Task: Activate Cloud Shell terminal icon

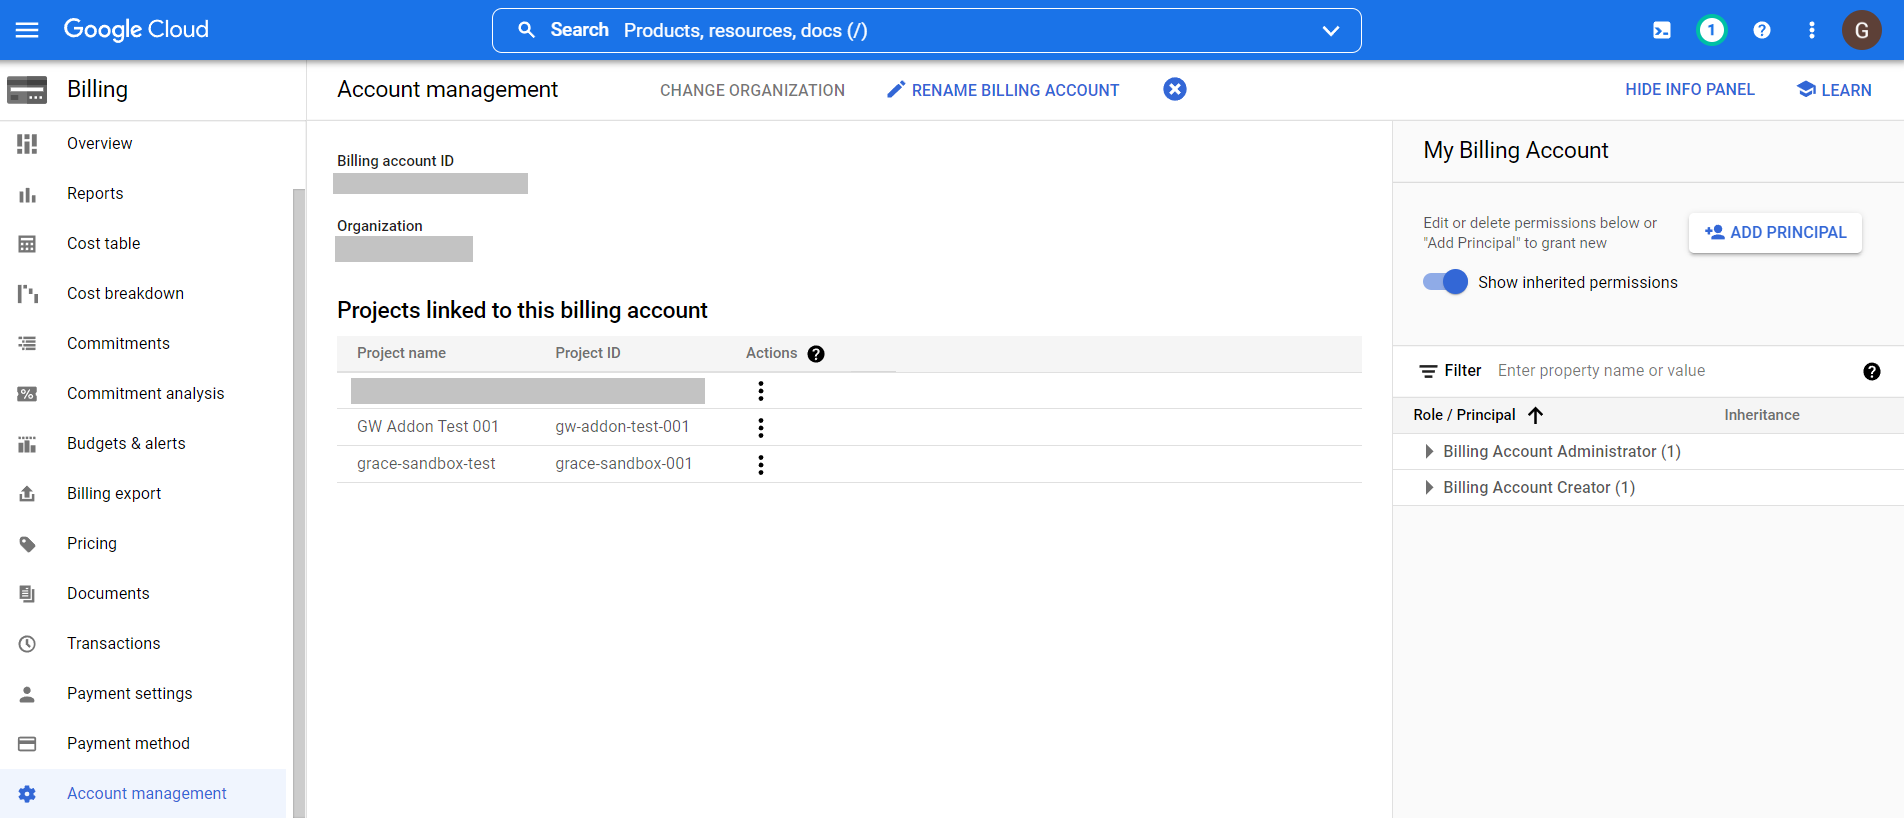Action: tap(1662, 30)
